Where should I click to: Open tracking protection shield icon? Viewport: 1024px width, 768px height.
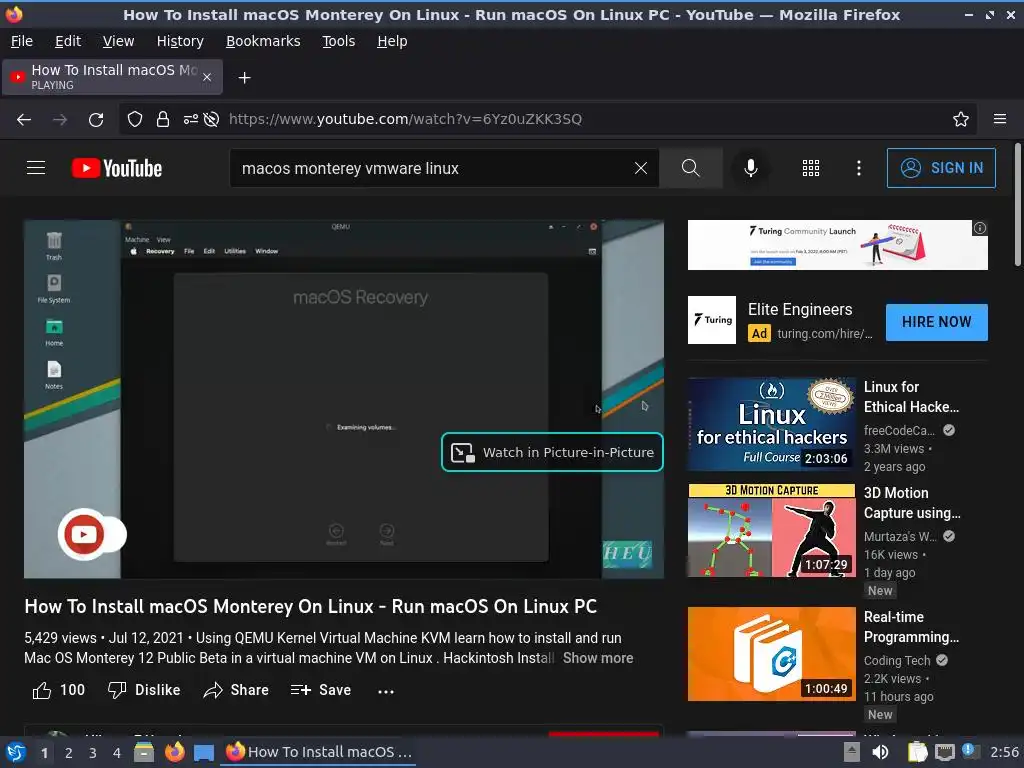tap(135, 120)
